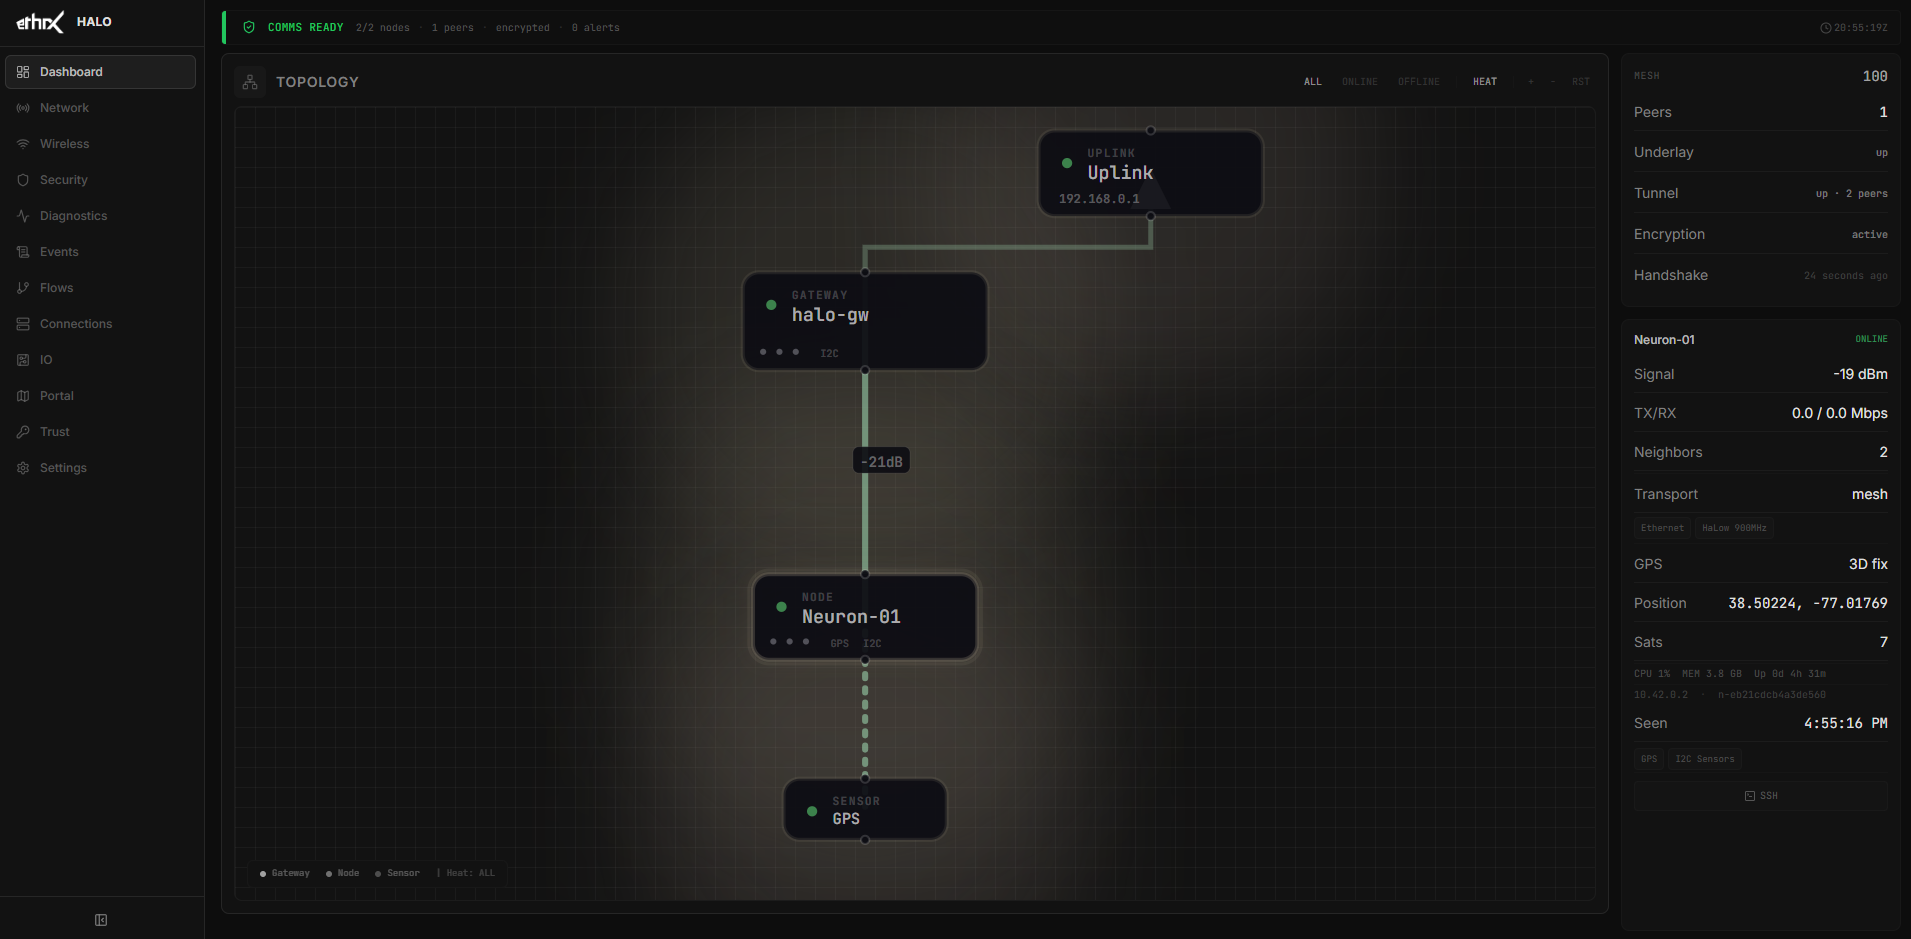Click the Handshake 24 seconds ago value
This screenshot has width=1911, height=939.
(x=1846, y=276)
